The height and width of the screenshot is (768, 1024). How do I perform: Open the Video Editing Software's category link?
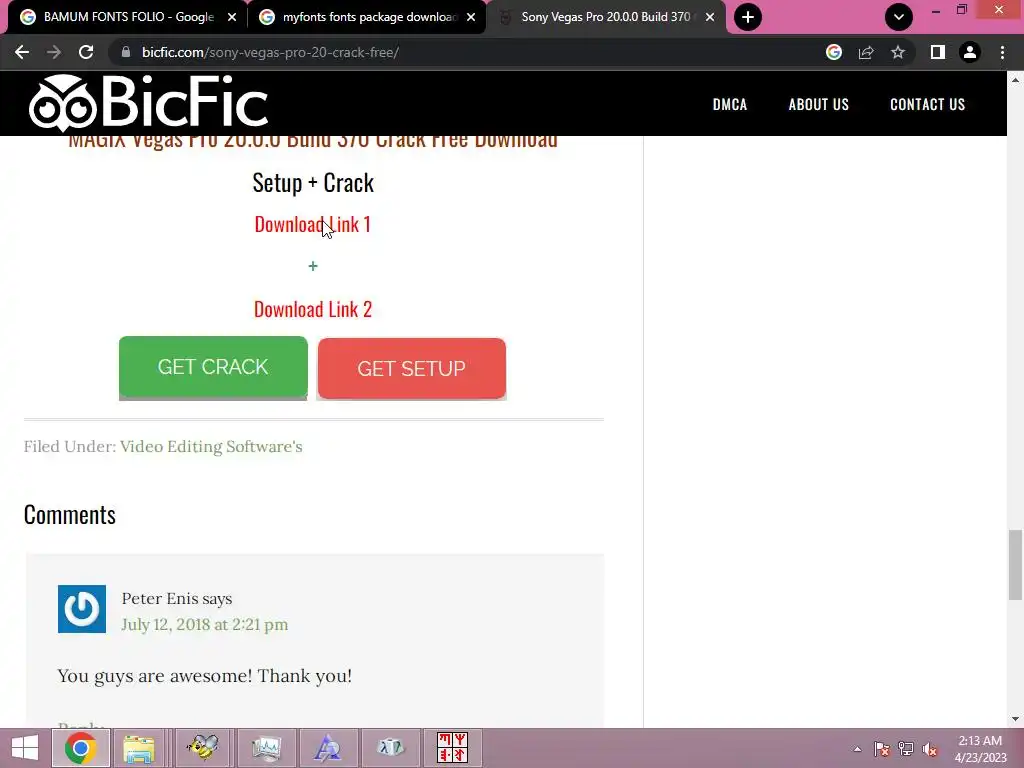(x=211, y=447)
